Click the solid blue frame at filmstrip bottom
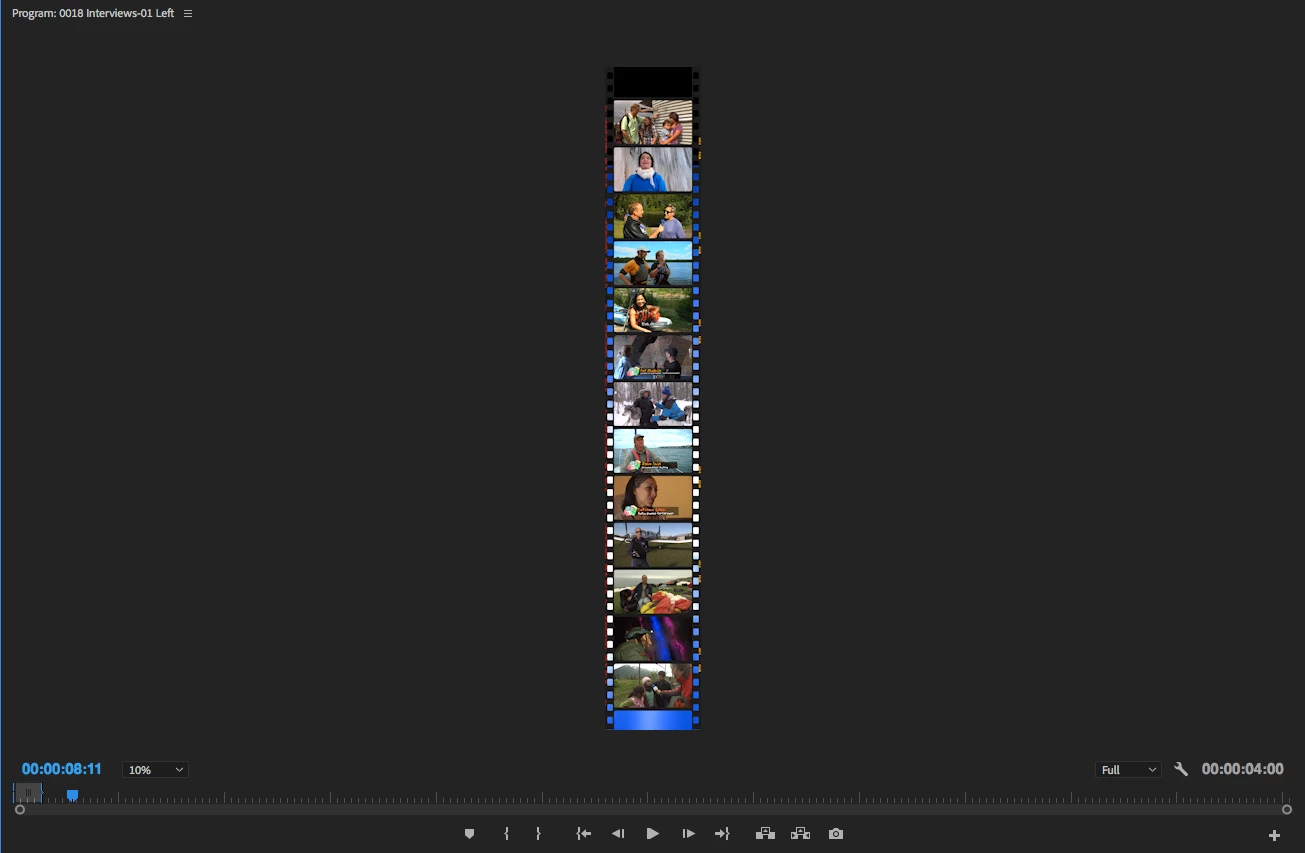The width and height of the screenshot is (1305, 853). tap(653, 720)
